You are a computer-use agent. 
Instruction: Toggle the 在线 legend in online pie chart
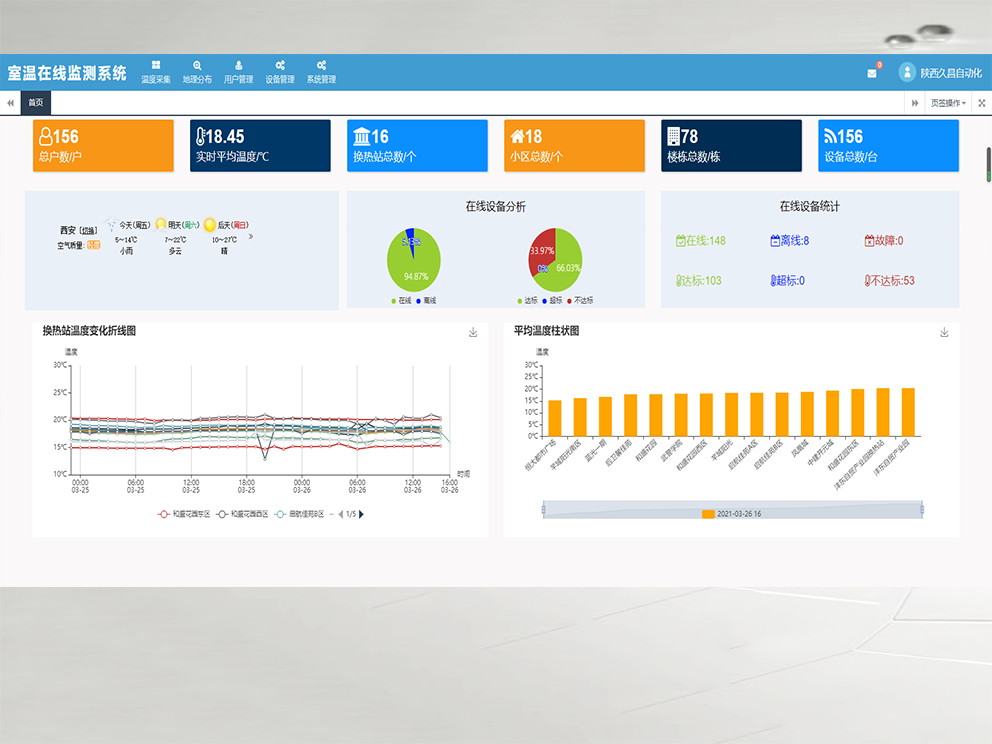[x=402, y=301]
